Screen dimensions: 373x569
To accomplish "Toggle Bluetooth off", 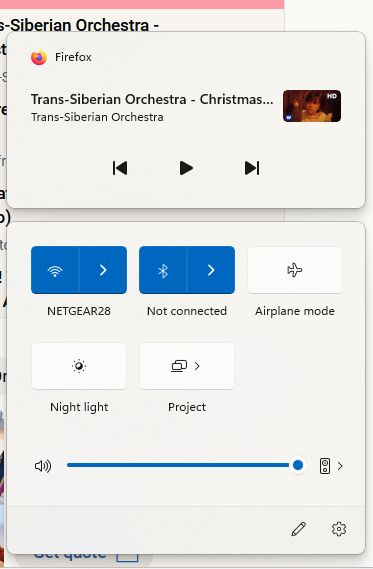I will (x=163, y=270).
